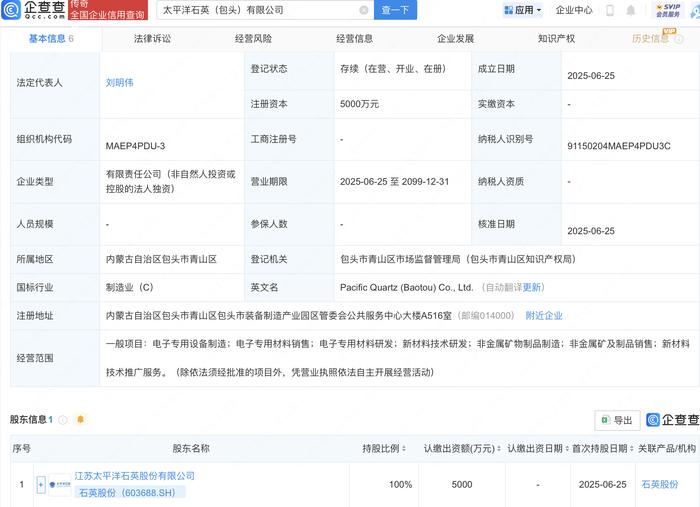Open 石英股份 related product link
This screenshot has height=507, width=700.
(659, 484)
